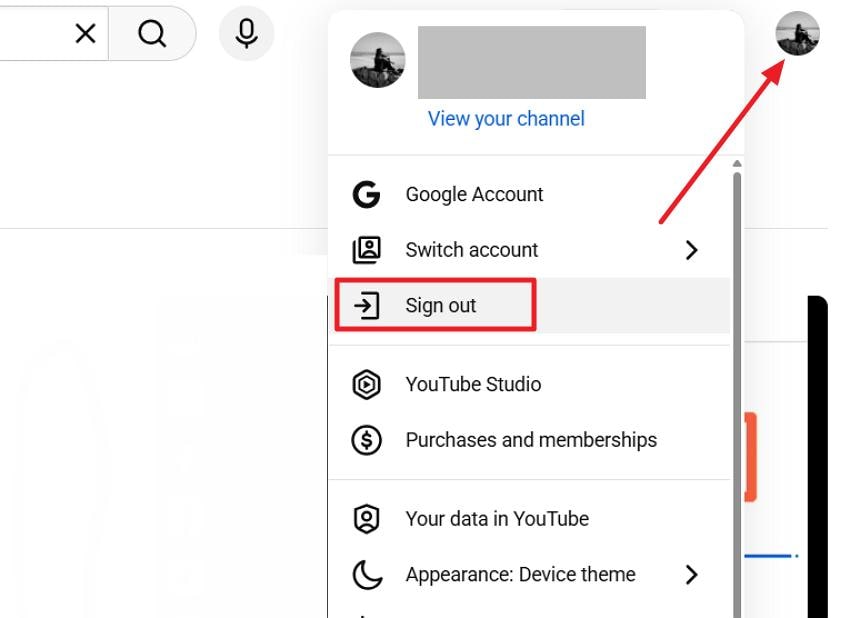Expand the Appearance theme submenu chevron

coord(692,575)
